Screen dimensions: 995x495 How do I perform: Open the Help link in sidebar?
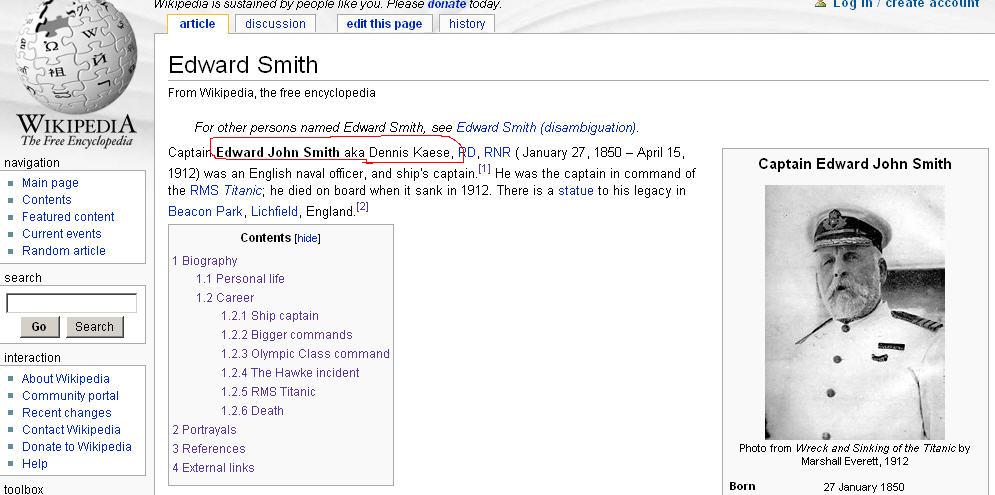pos(34,464)
